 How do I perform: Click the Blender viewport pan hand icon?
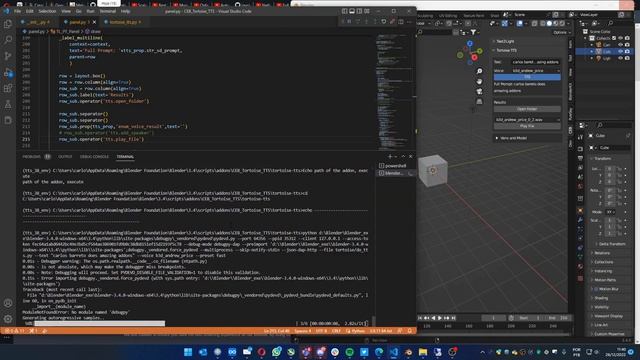coord(479,81)
